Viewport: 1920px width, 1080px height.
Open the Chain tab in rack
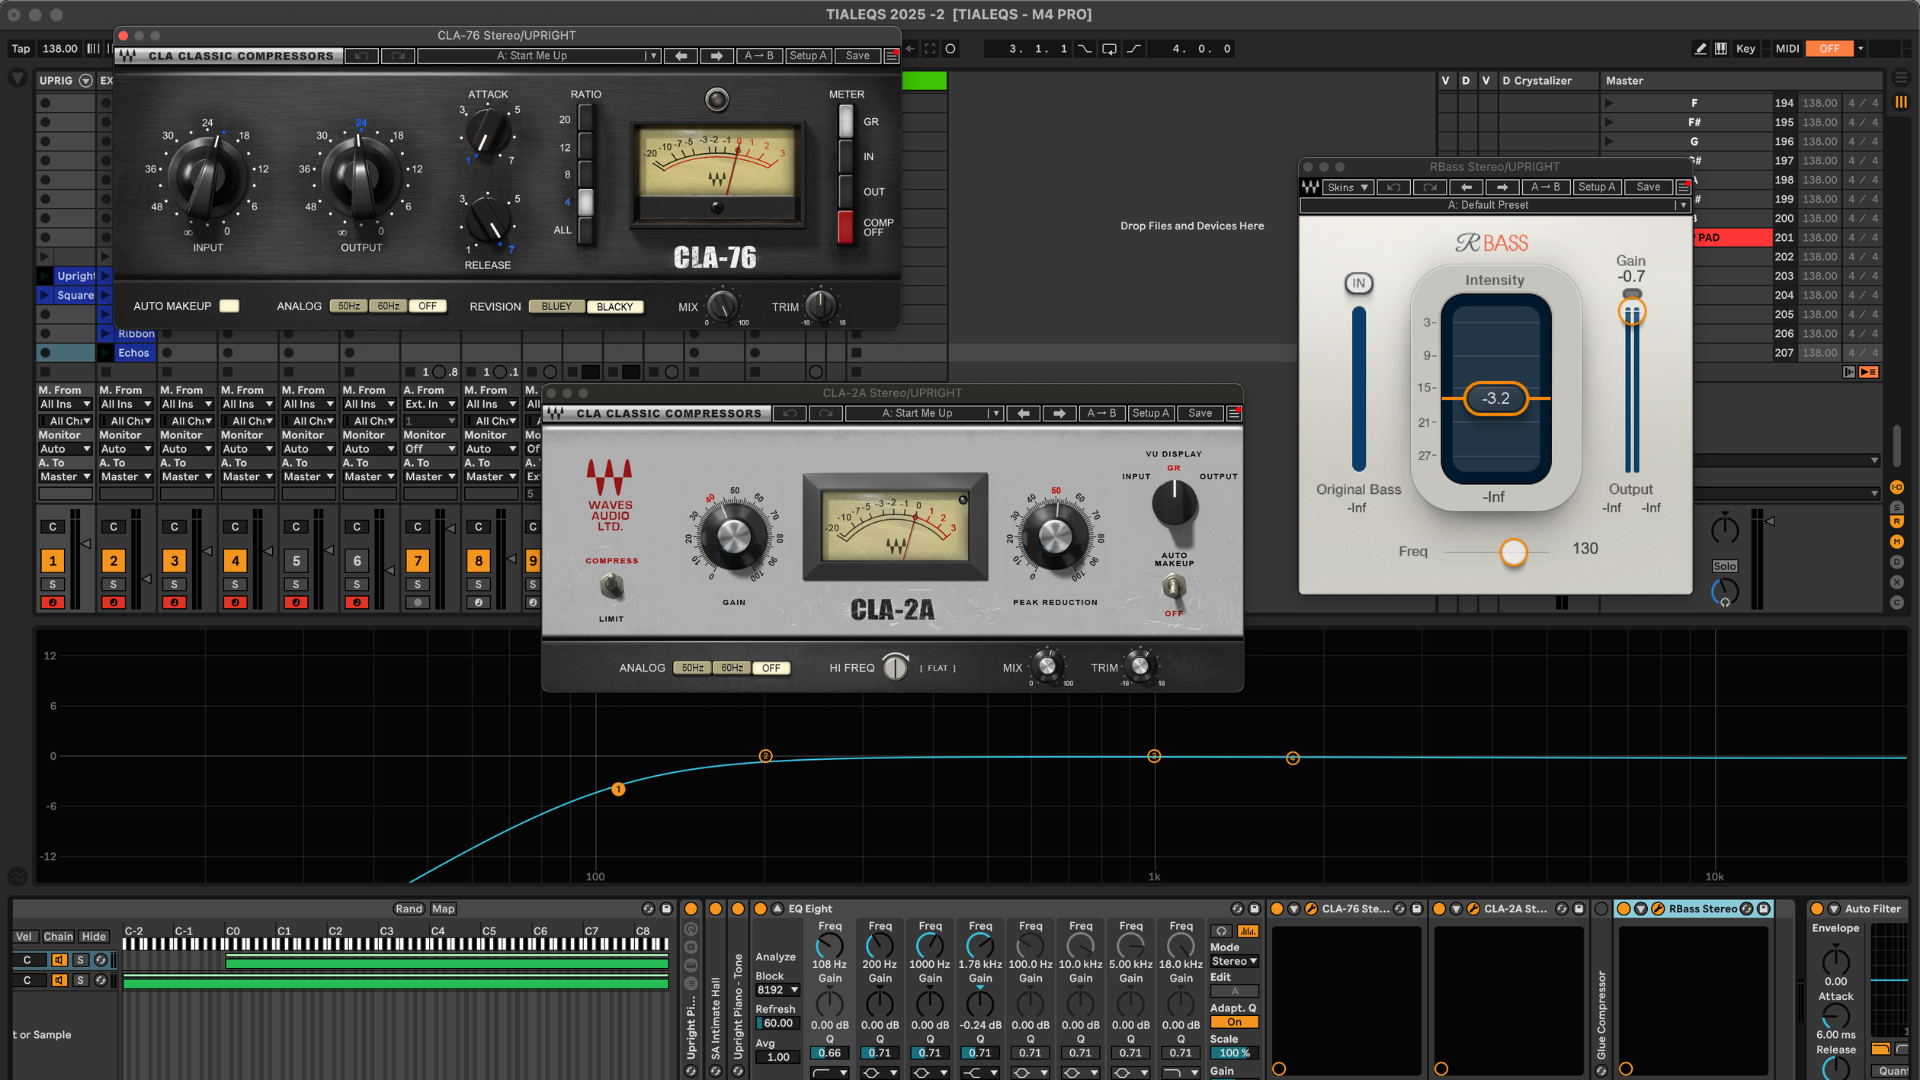[x=58, y=937]
